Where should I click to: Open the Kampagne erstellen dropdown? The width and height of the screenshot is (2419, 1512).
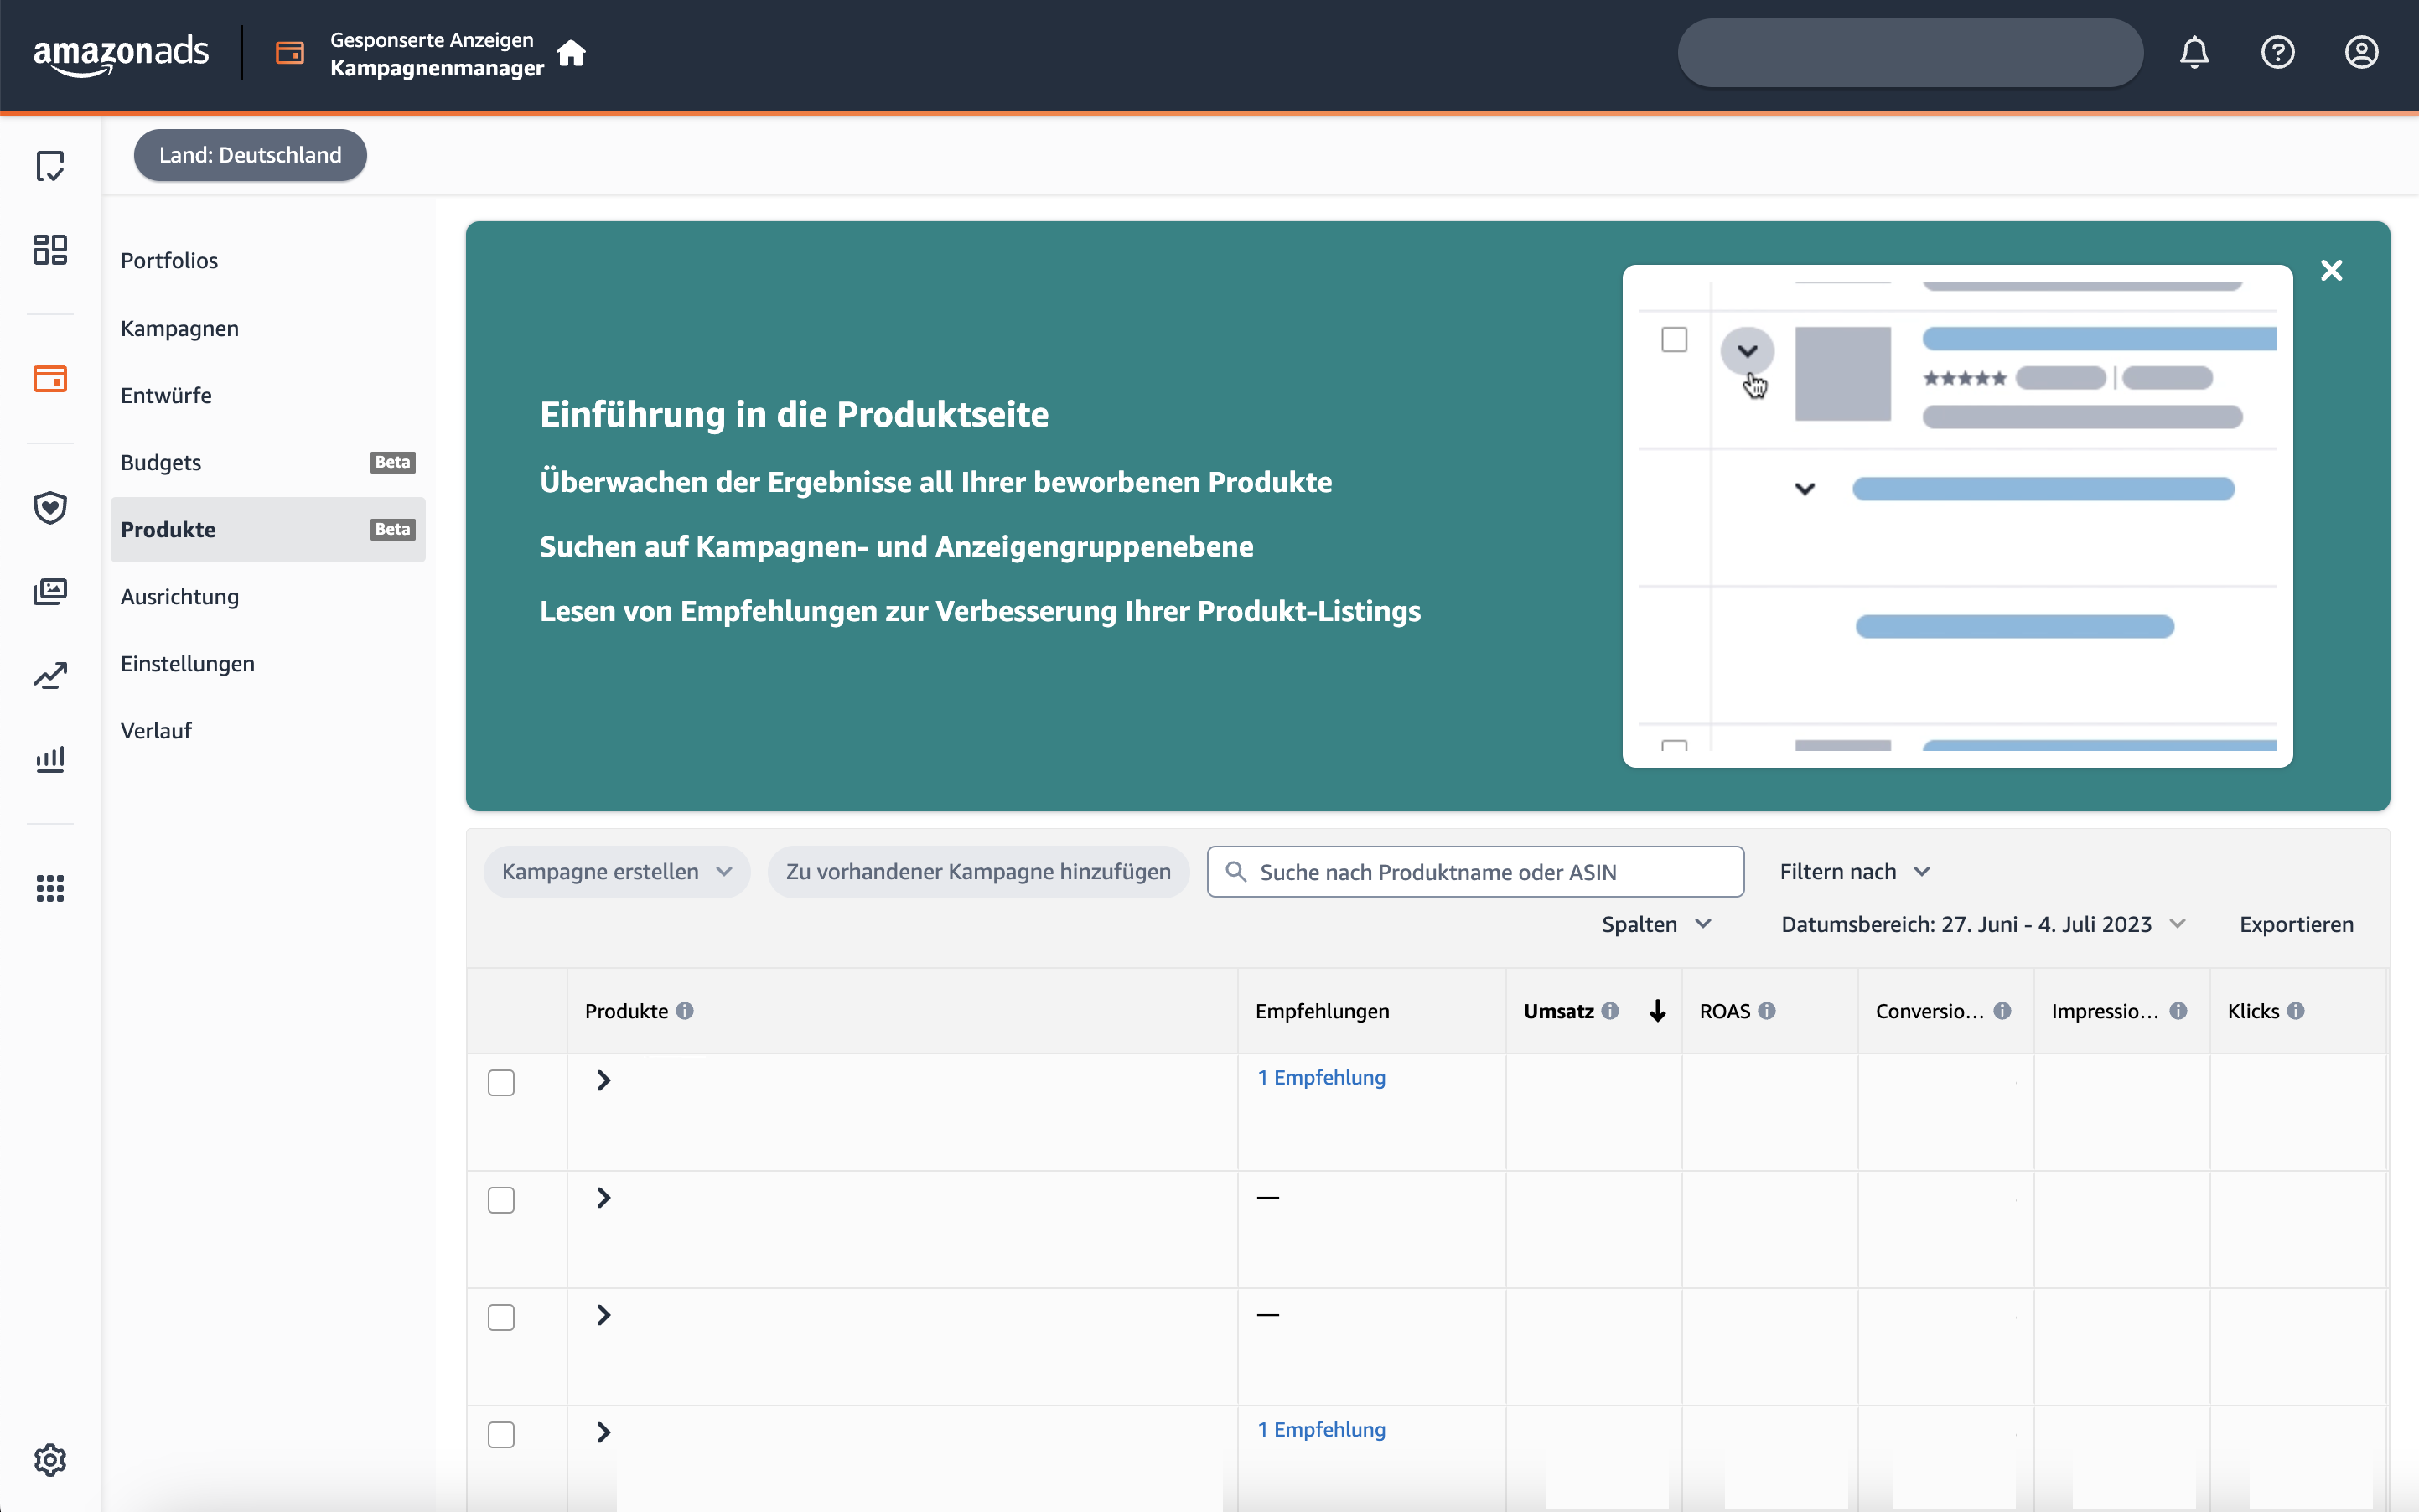point(616,871)
